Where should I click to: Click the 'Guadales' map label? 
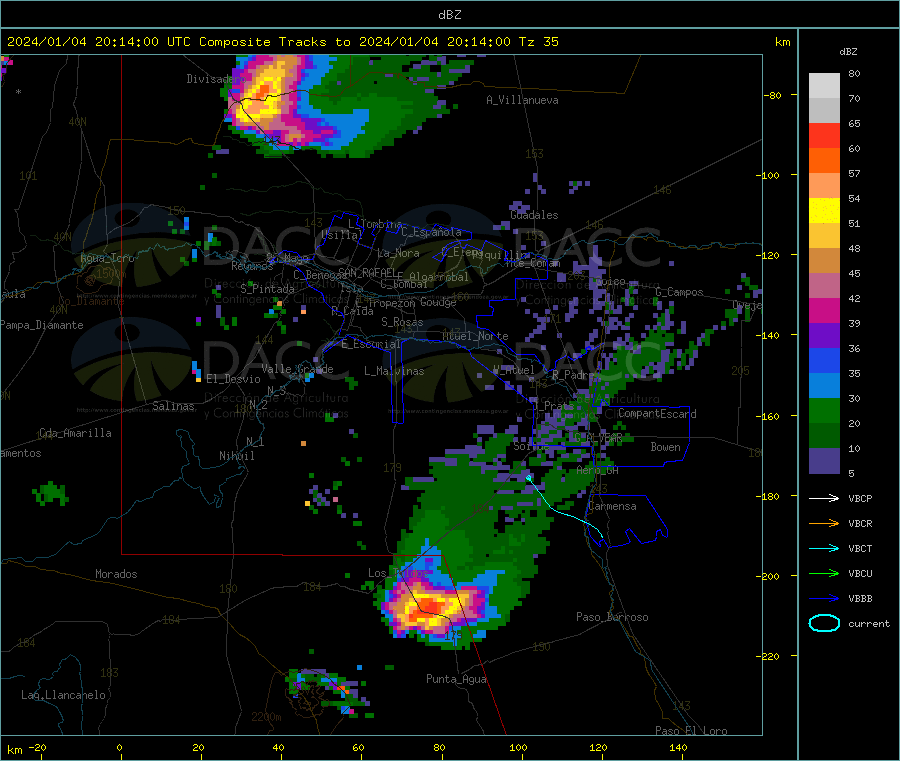point(534,215)
